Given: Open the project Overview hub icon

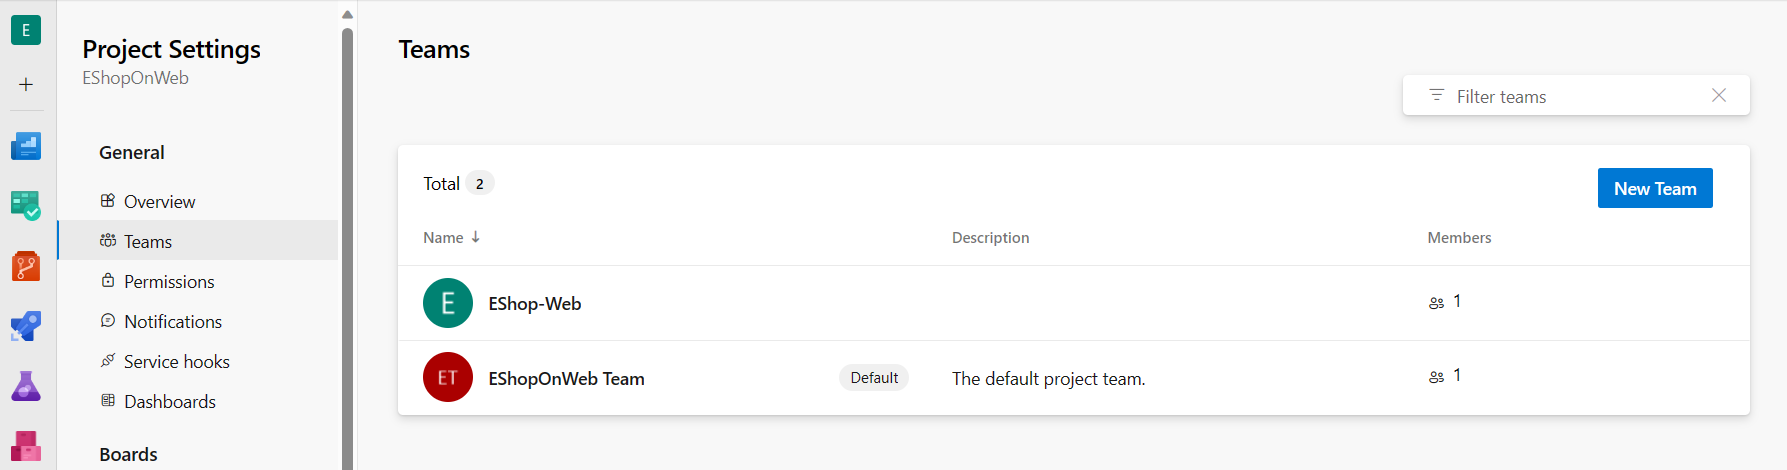Looking at the screenshot, I should tap(26, 146).
